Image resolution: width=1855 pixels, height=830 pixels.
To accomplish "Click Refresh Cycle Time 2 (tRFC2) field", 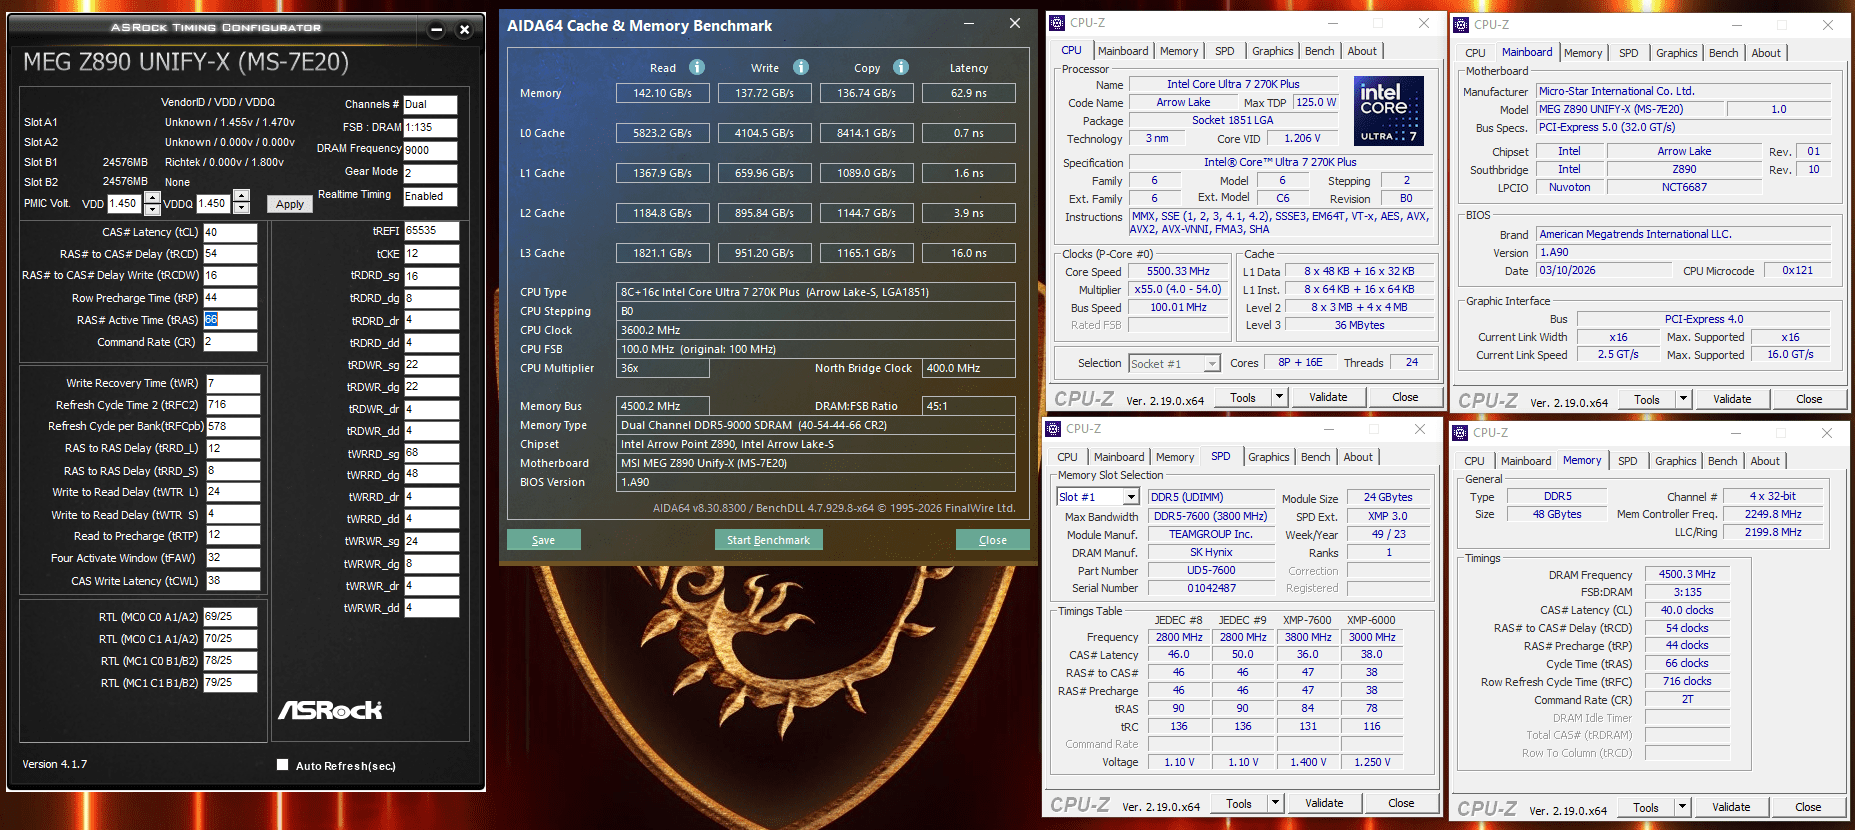I will click(233, 405).
